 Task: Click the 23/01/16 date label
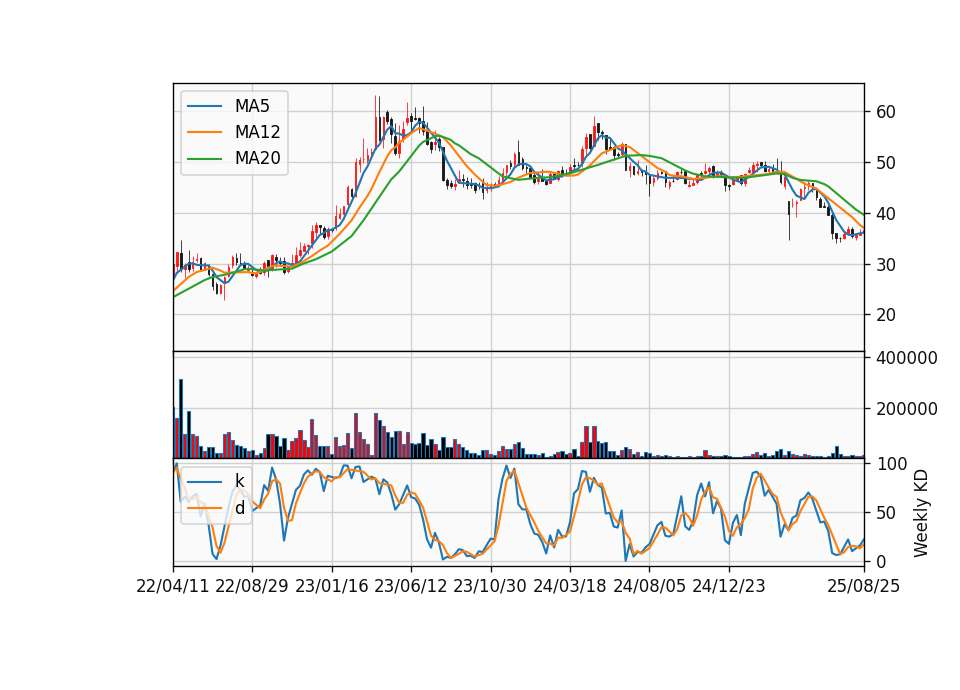pos(332,586)
